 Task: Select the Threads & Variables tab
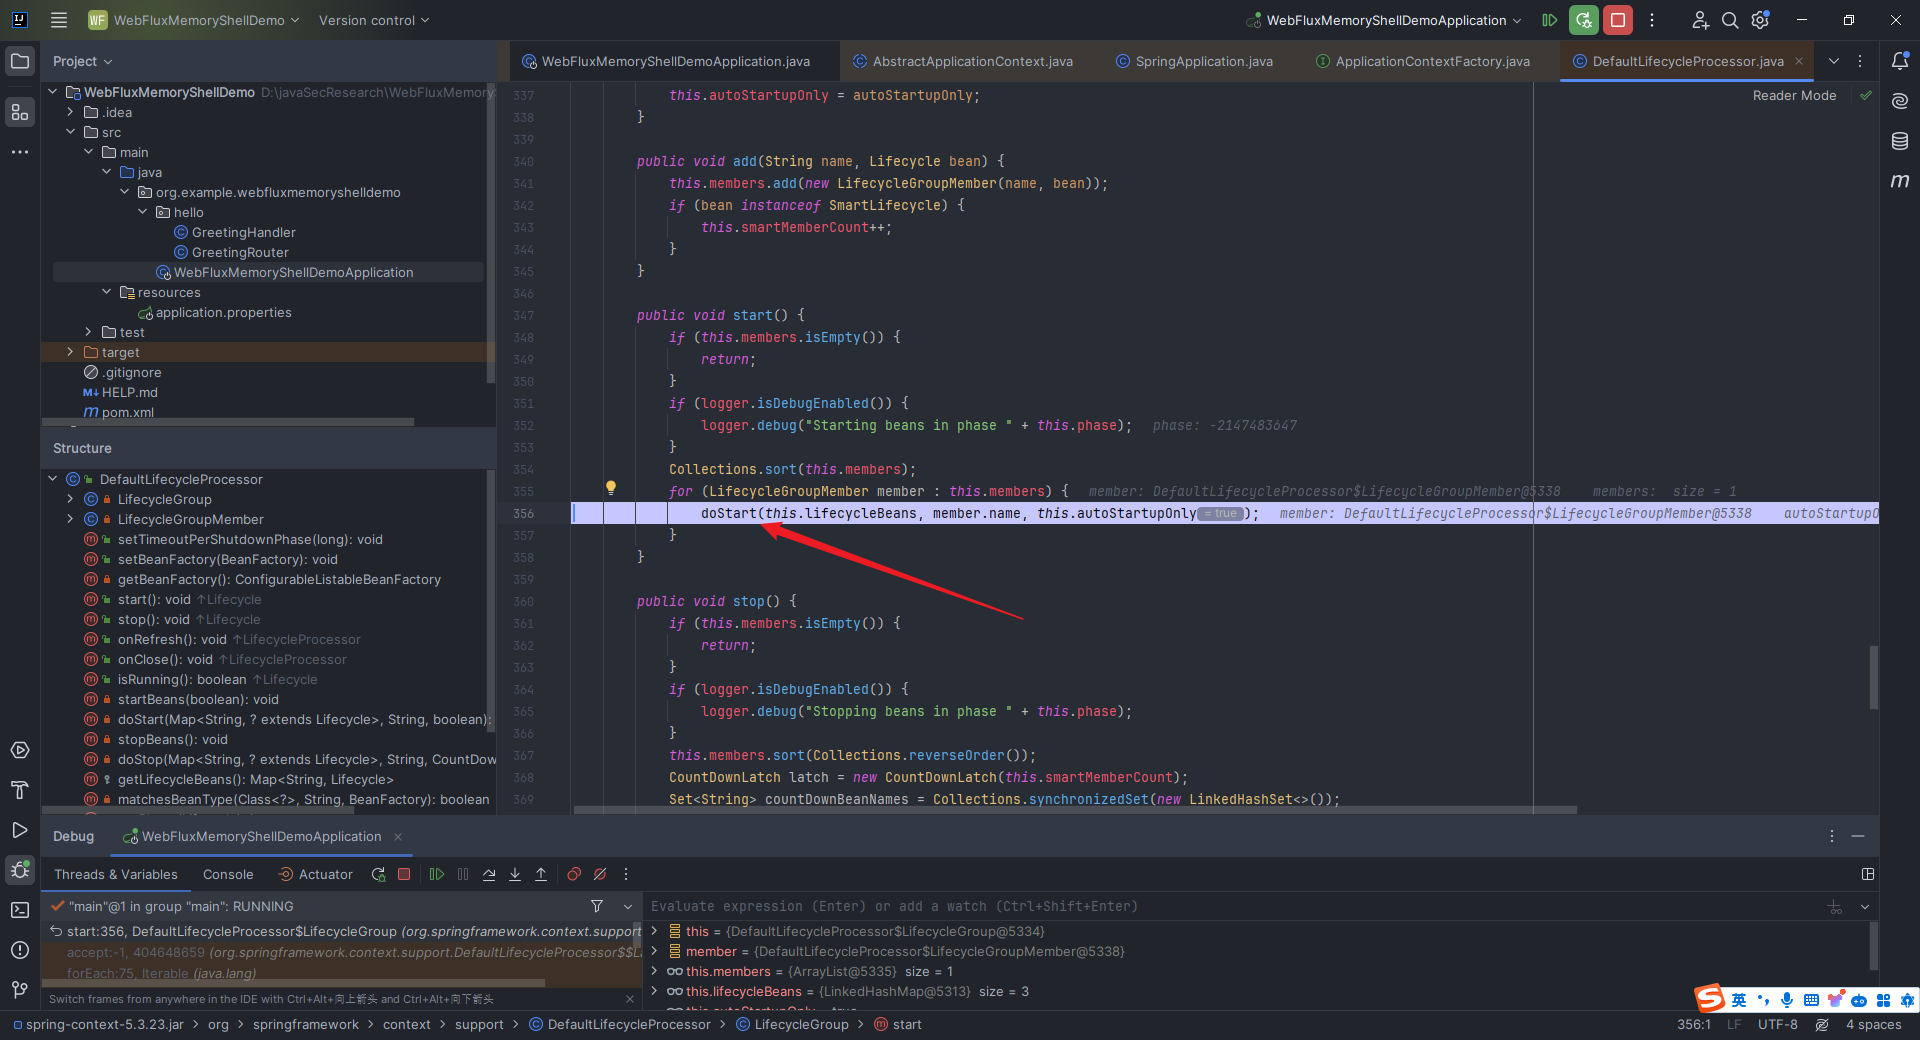[x=116, y=874]
